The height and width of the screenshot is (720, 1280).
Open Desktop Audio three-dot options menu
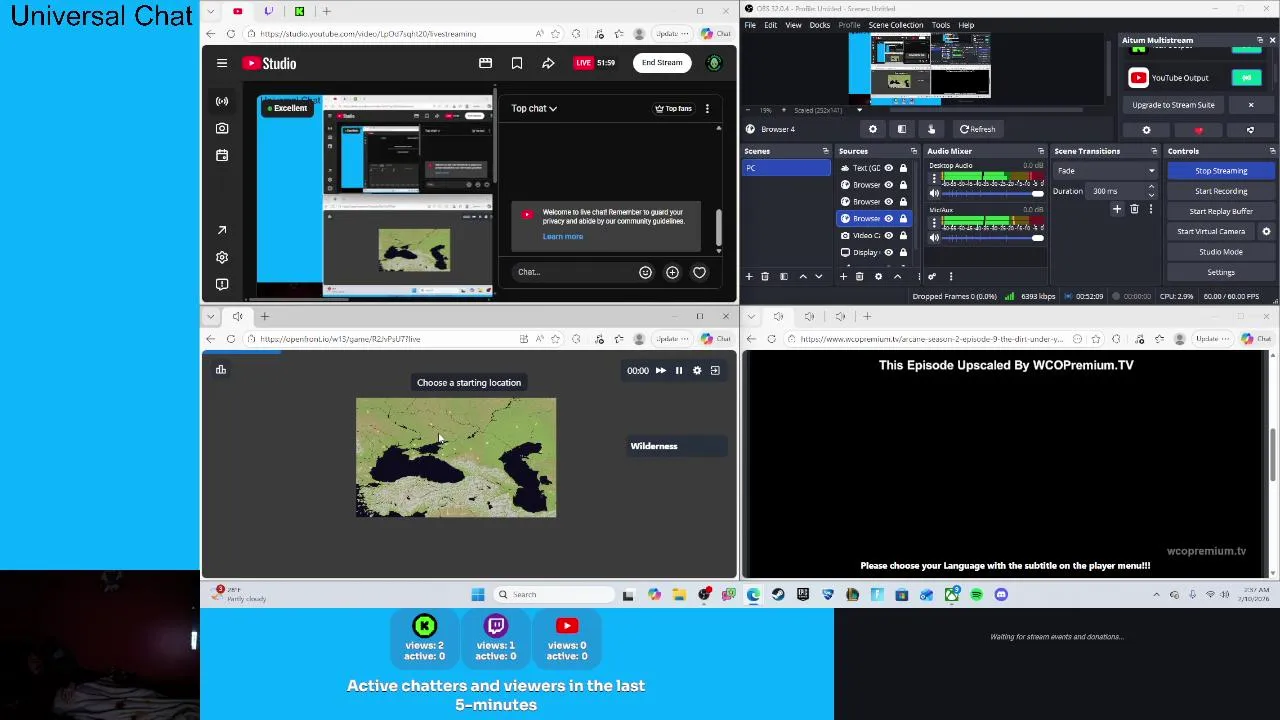click(934, 178)
